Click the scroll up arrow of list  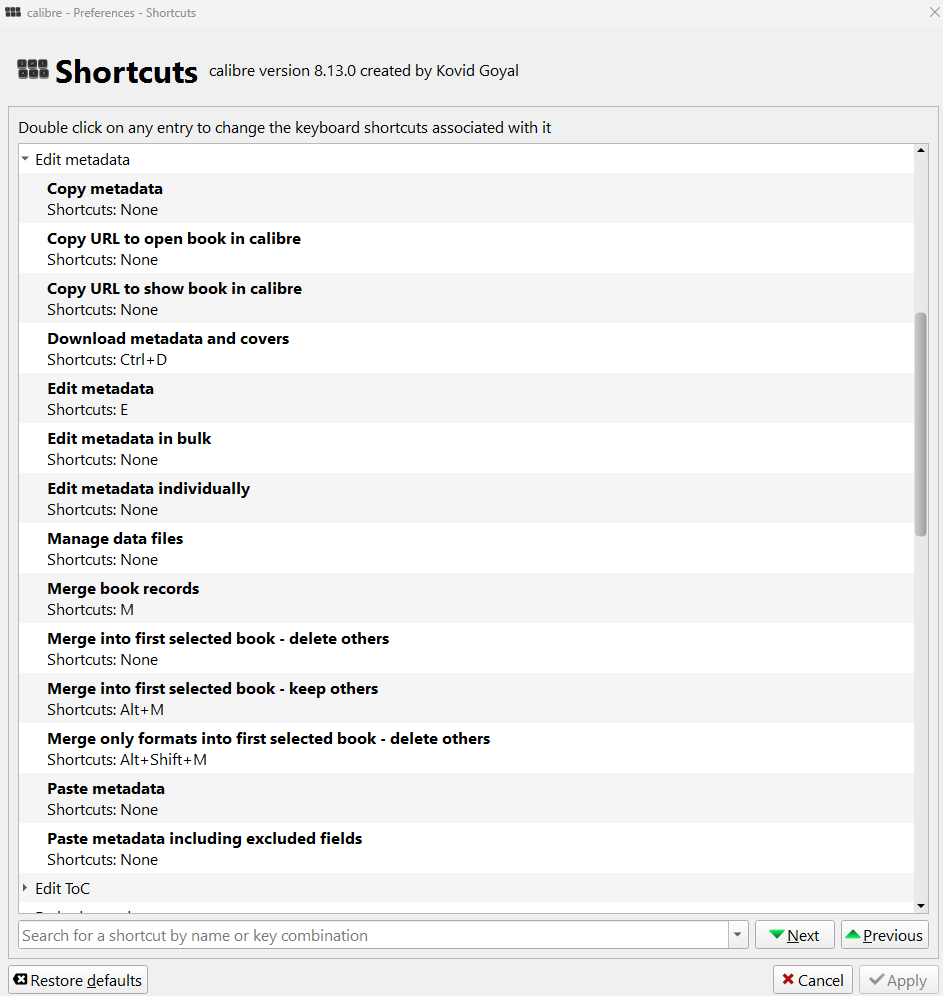[921, 151]
